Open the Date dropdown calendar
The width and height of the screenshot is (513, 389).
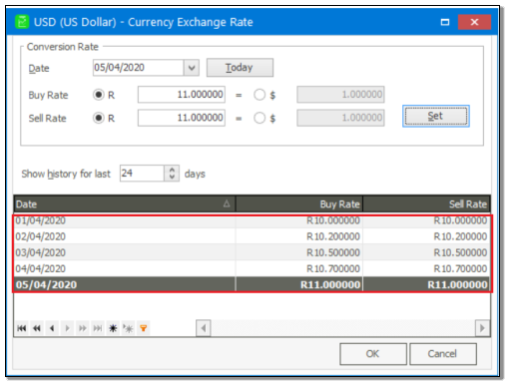coord(191,68)
